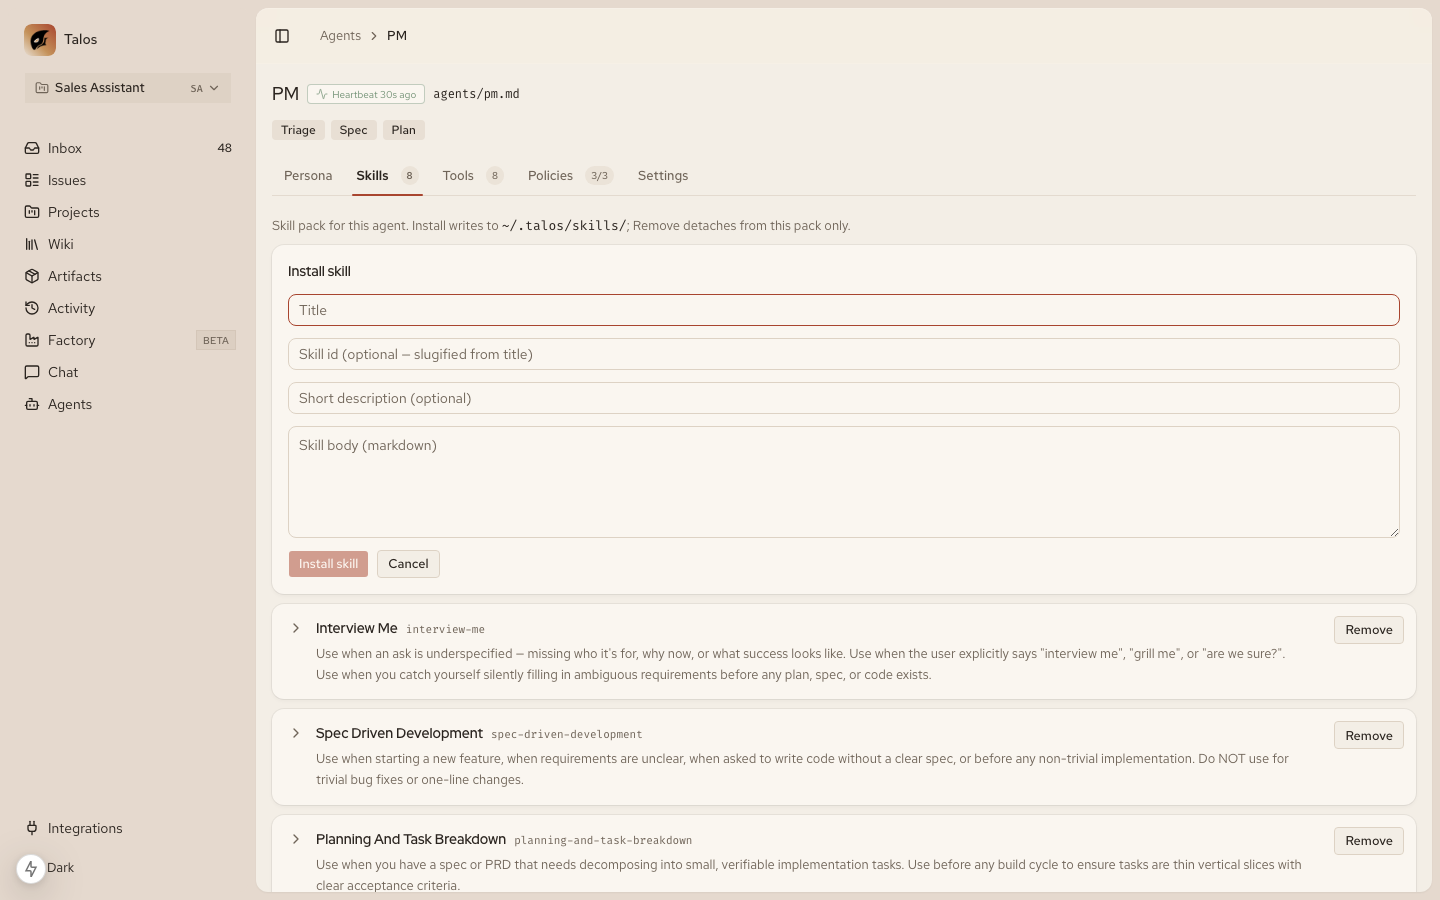Click the Integrations plug icon

point(32,828)
